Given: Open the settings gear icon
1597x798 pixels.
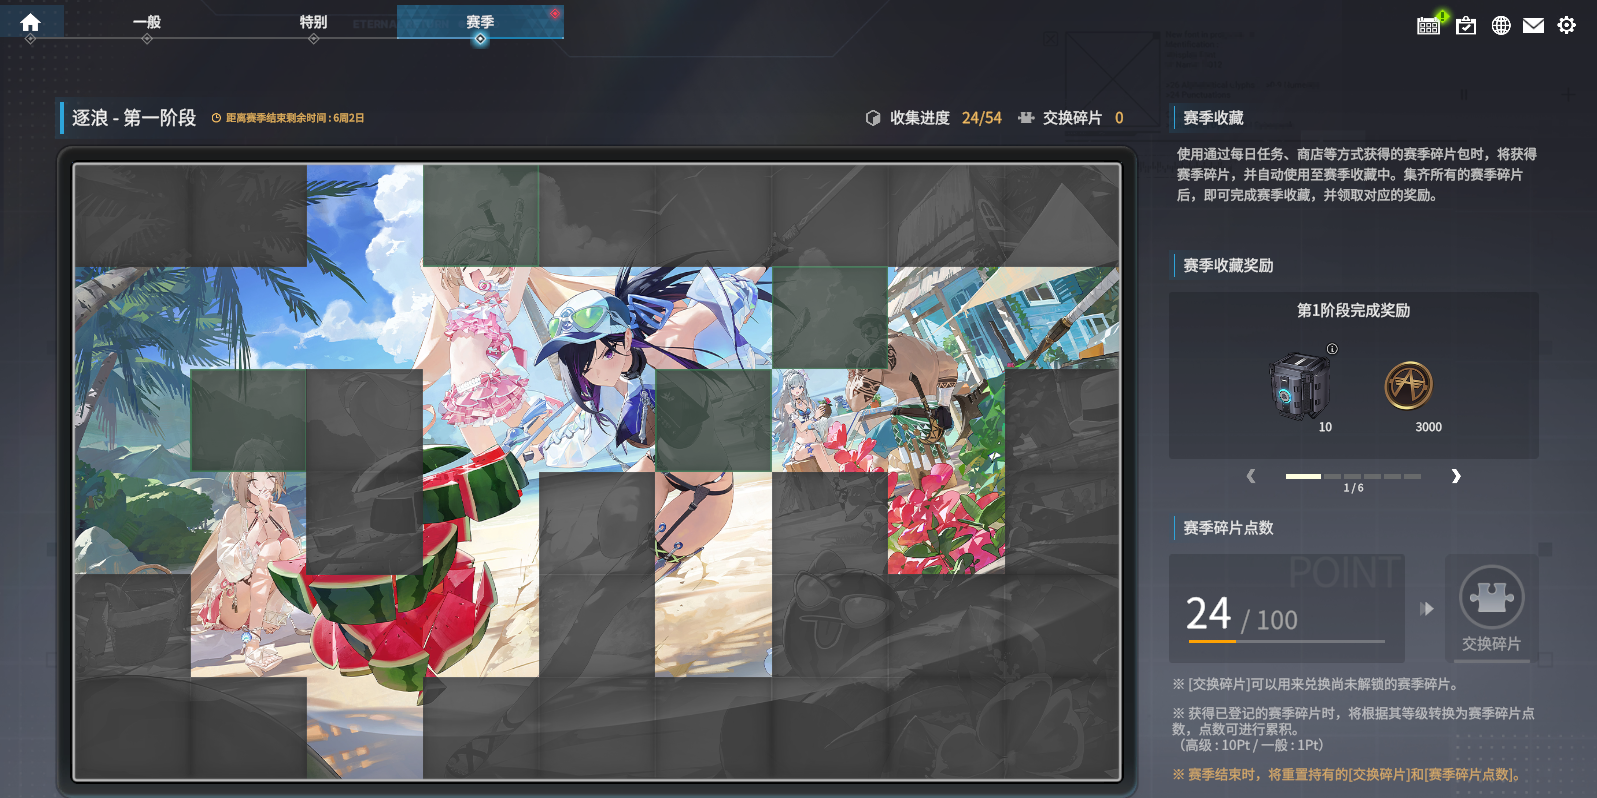Looking at the screenshot, I should tap(1567, 25).
